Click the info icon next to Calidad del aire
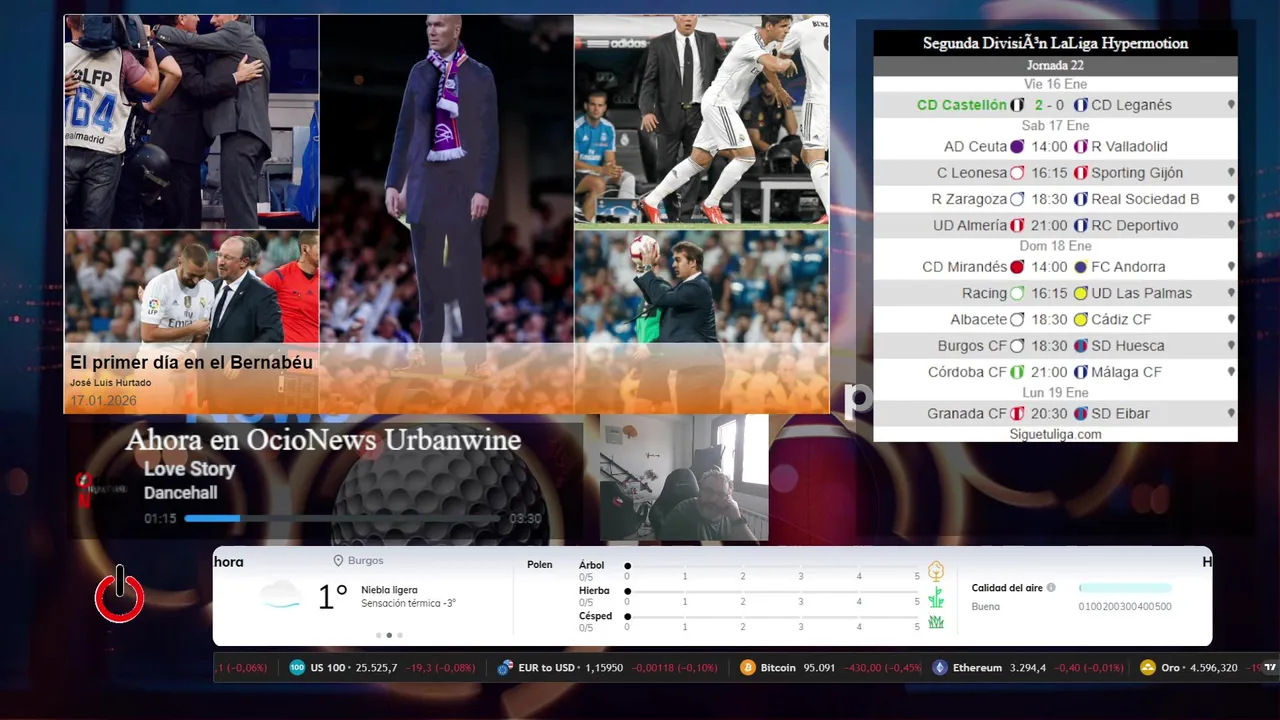Image resolution: width=1280 pixels, height=720 pixels. point(1051,588)
